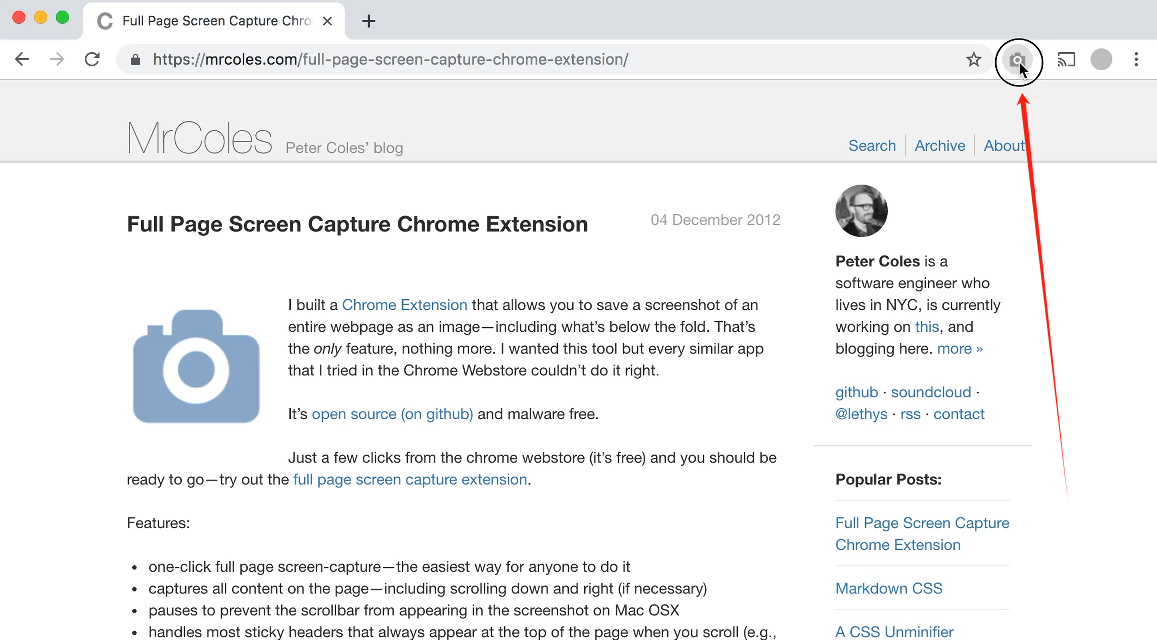
Task: Click the 'Peter Coles' blog' tagline
Action: click(x=345, y=148)
